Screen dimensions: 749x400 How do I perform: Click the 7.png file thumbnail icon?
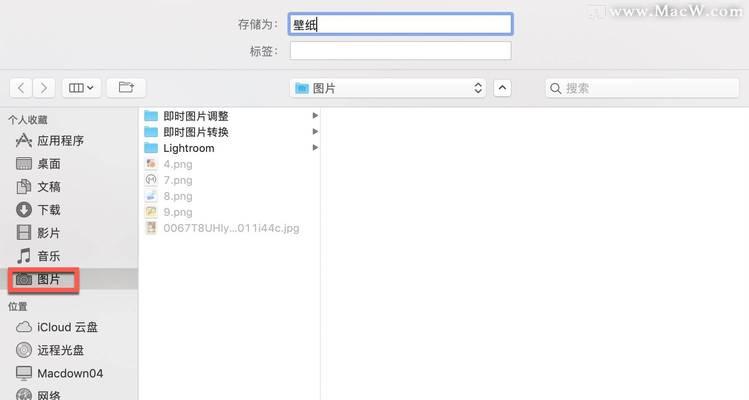pos(151,180)
